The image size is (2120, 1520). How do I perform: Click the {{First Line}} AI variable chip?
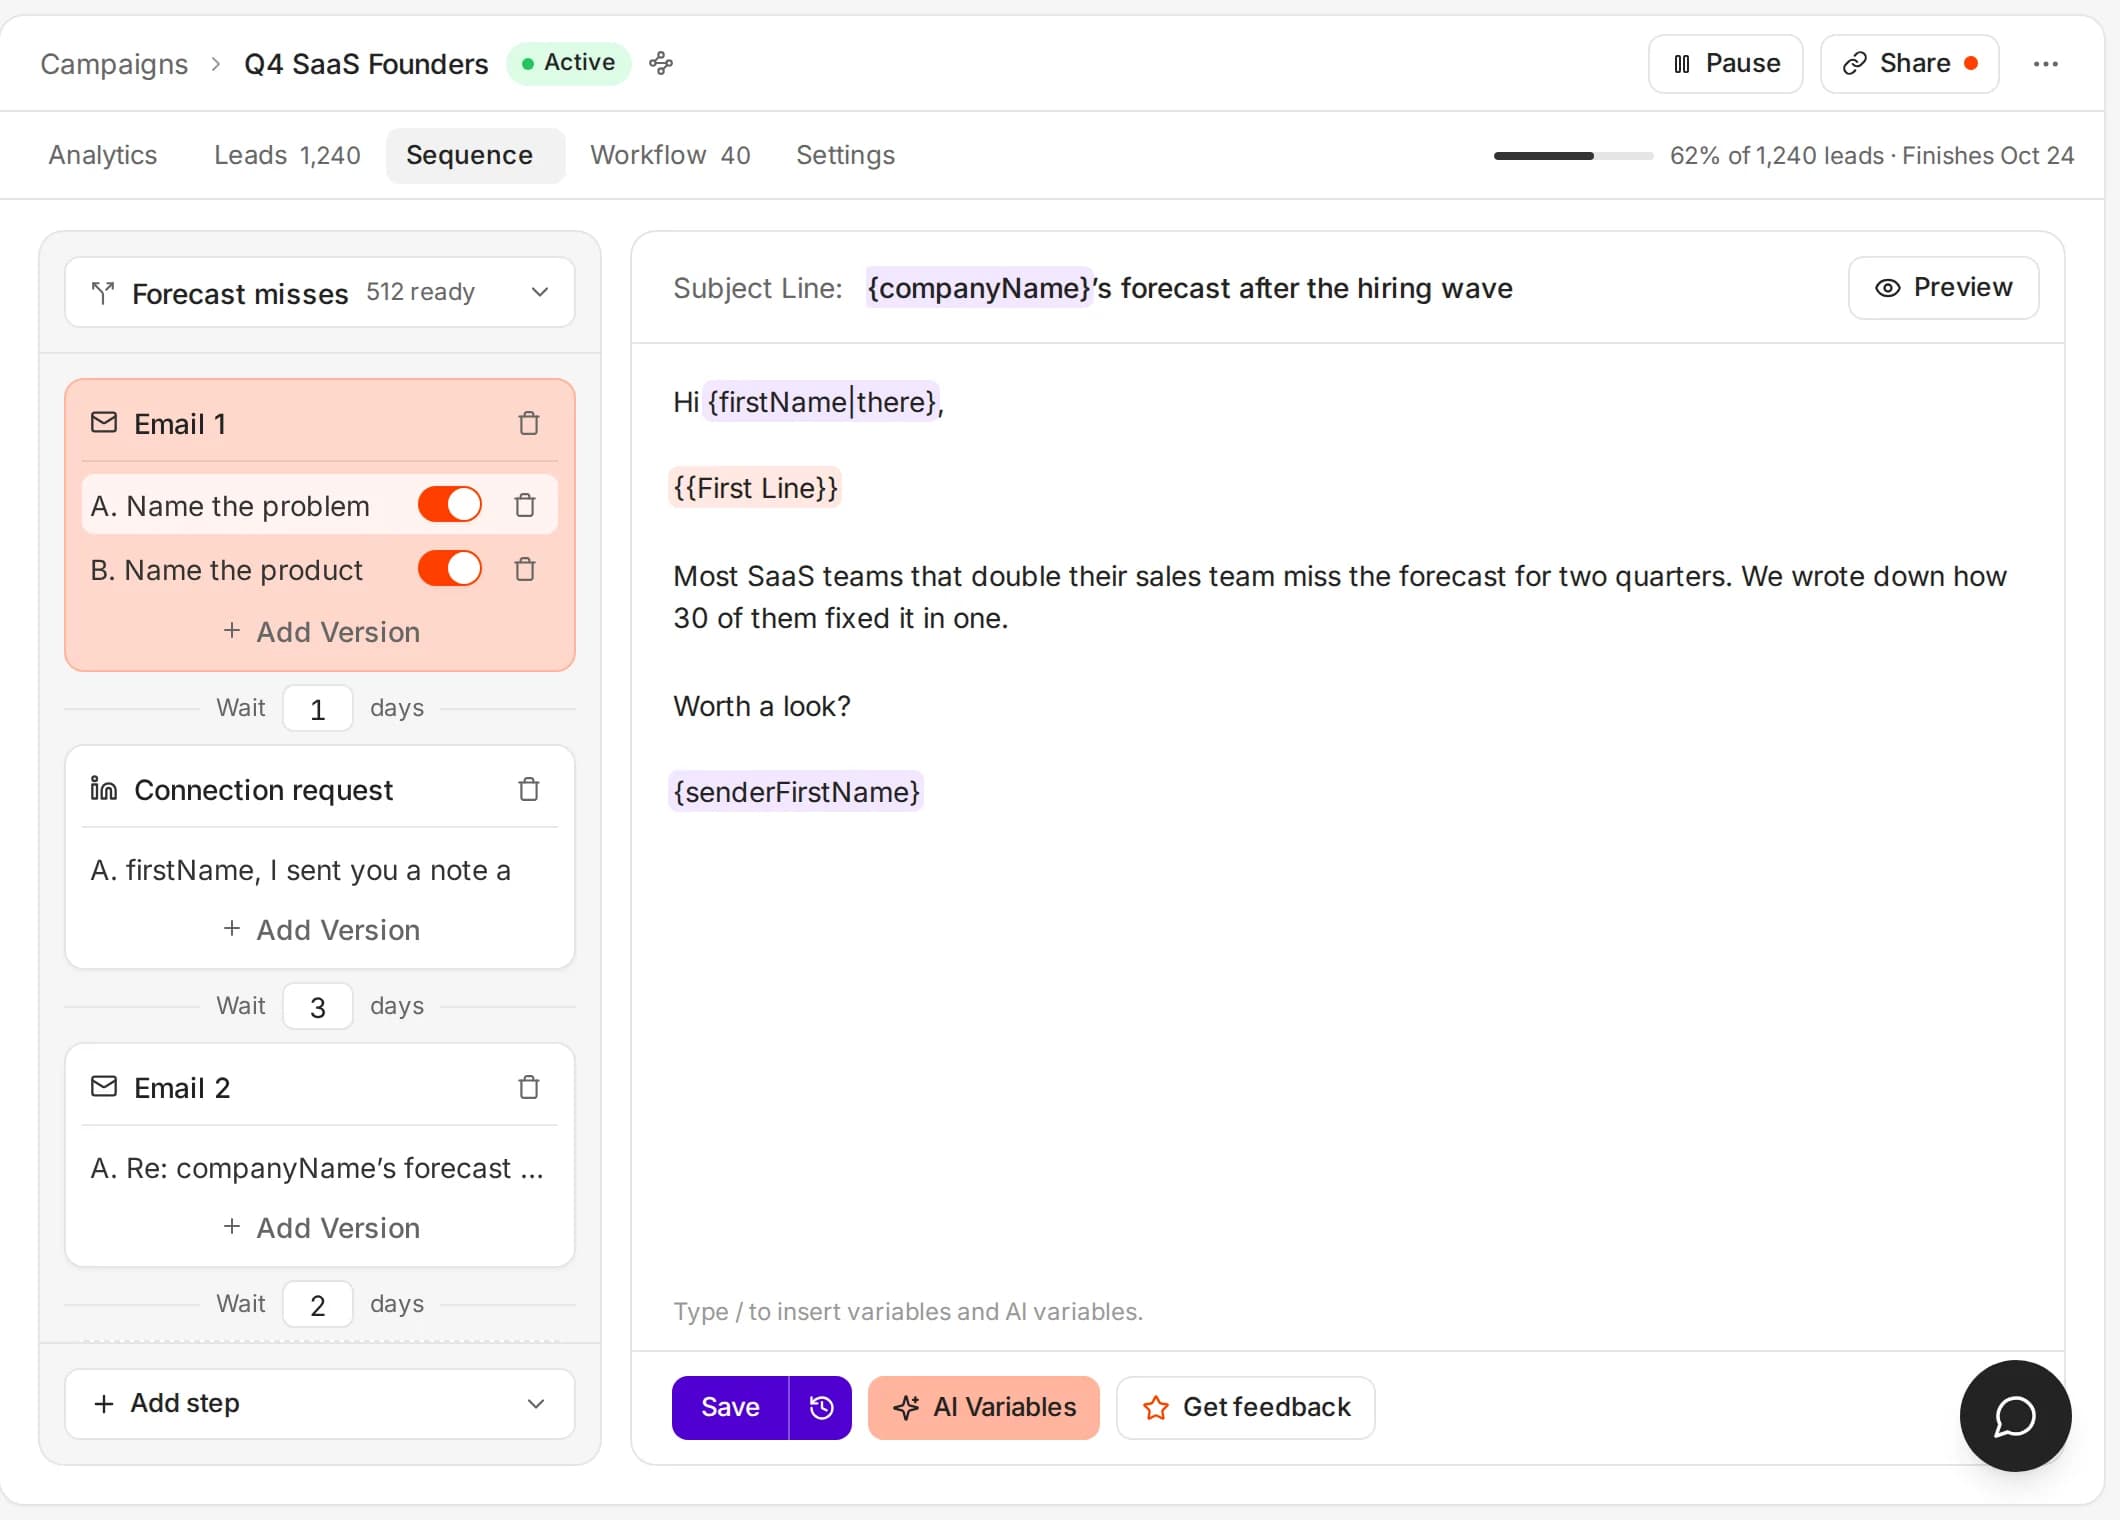755,488
